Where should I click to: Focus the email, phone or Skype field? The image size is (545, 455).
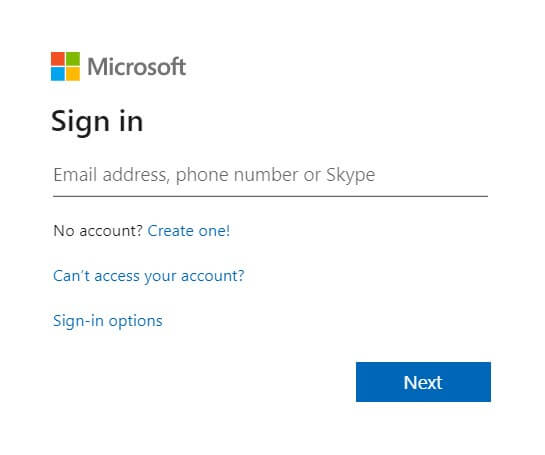(270, 176)
